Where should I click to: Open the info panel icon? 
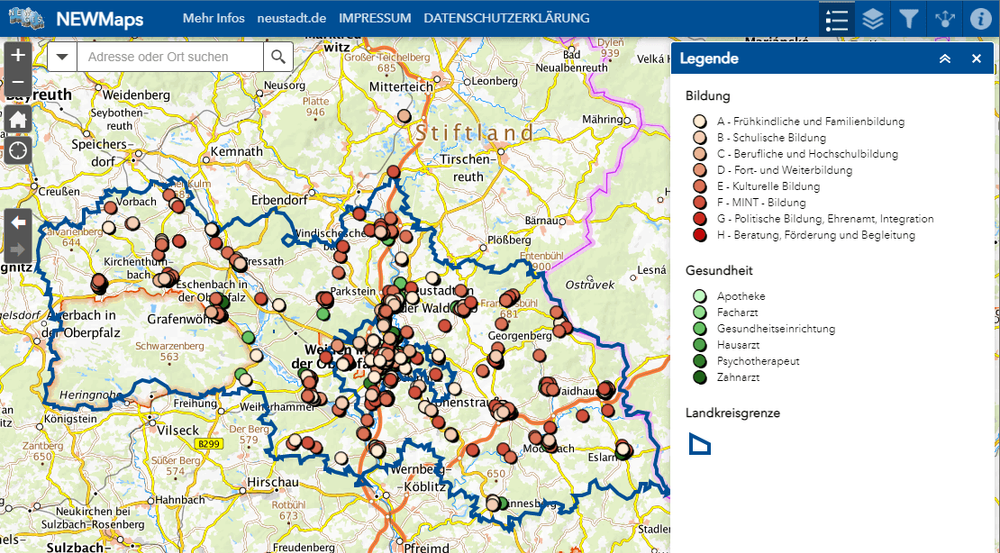(980, 19)
